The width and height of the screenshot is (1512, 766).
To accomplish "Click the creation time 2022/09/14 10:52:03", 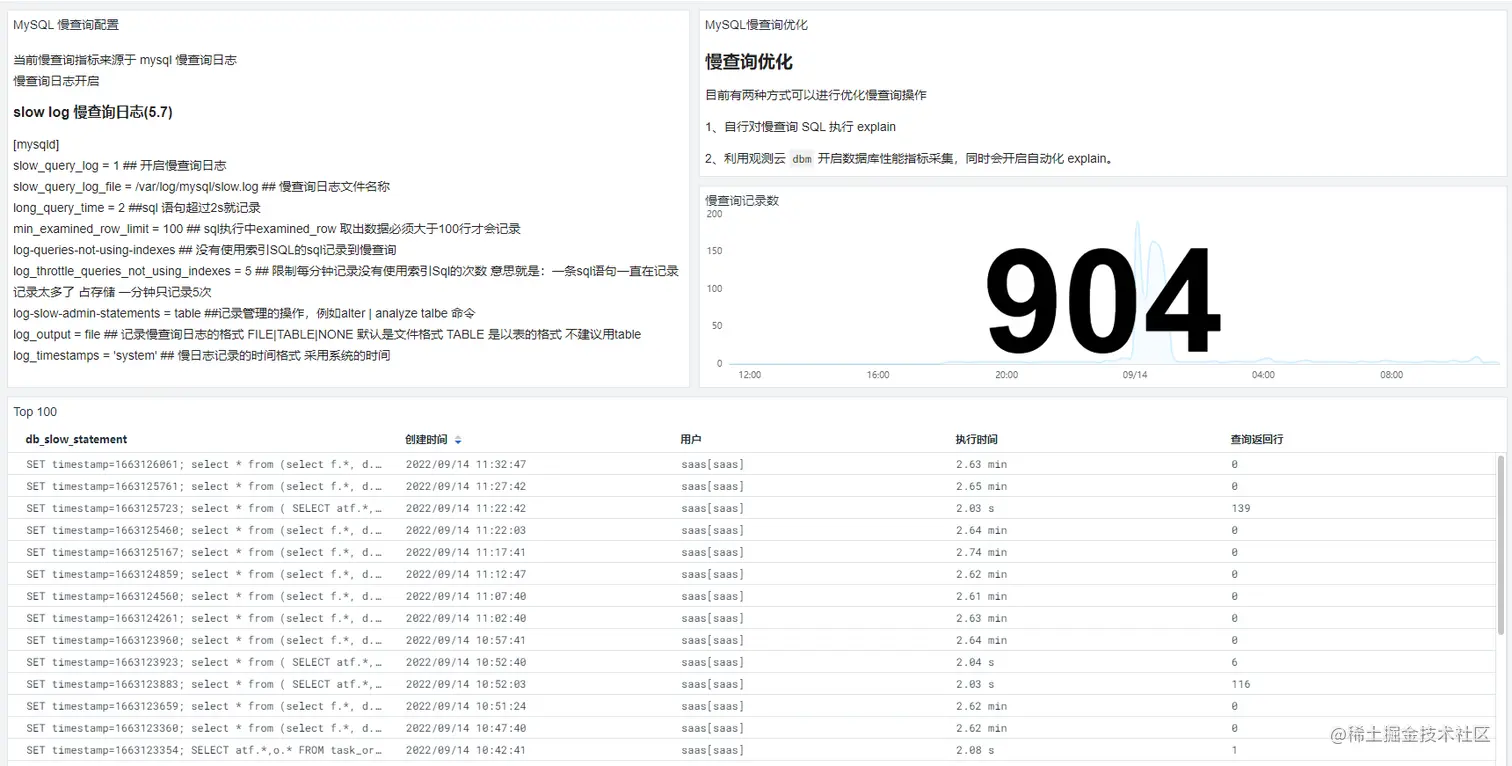I will tap(465, 684).
